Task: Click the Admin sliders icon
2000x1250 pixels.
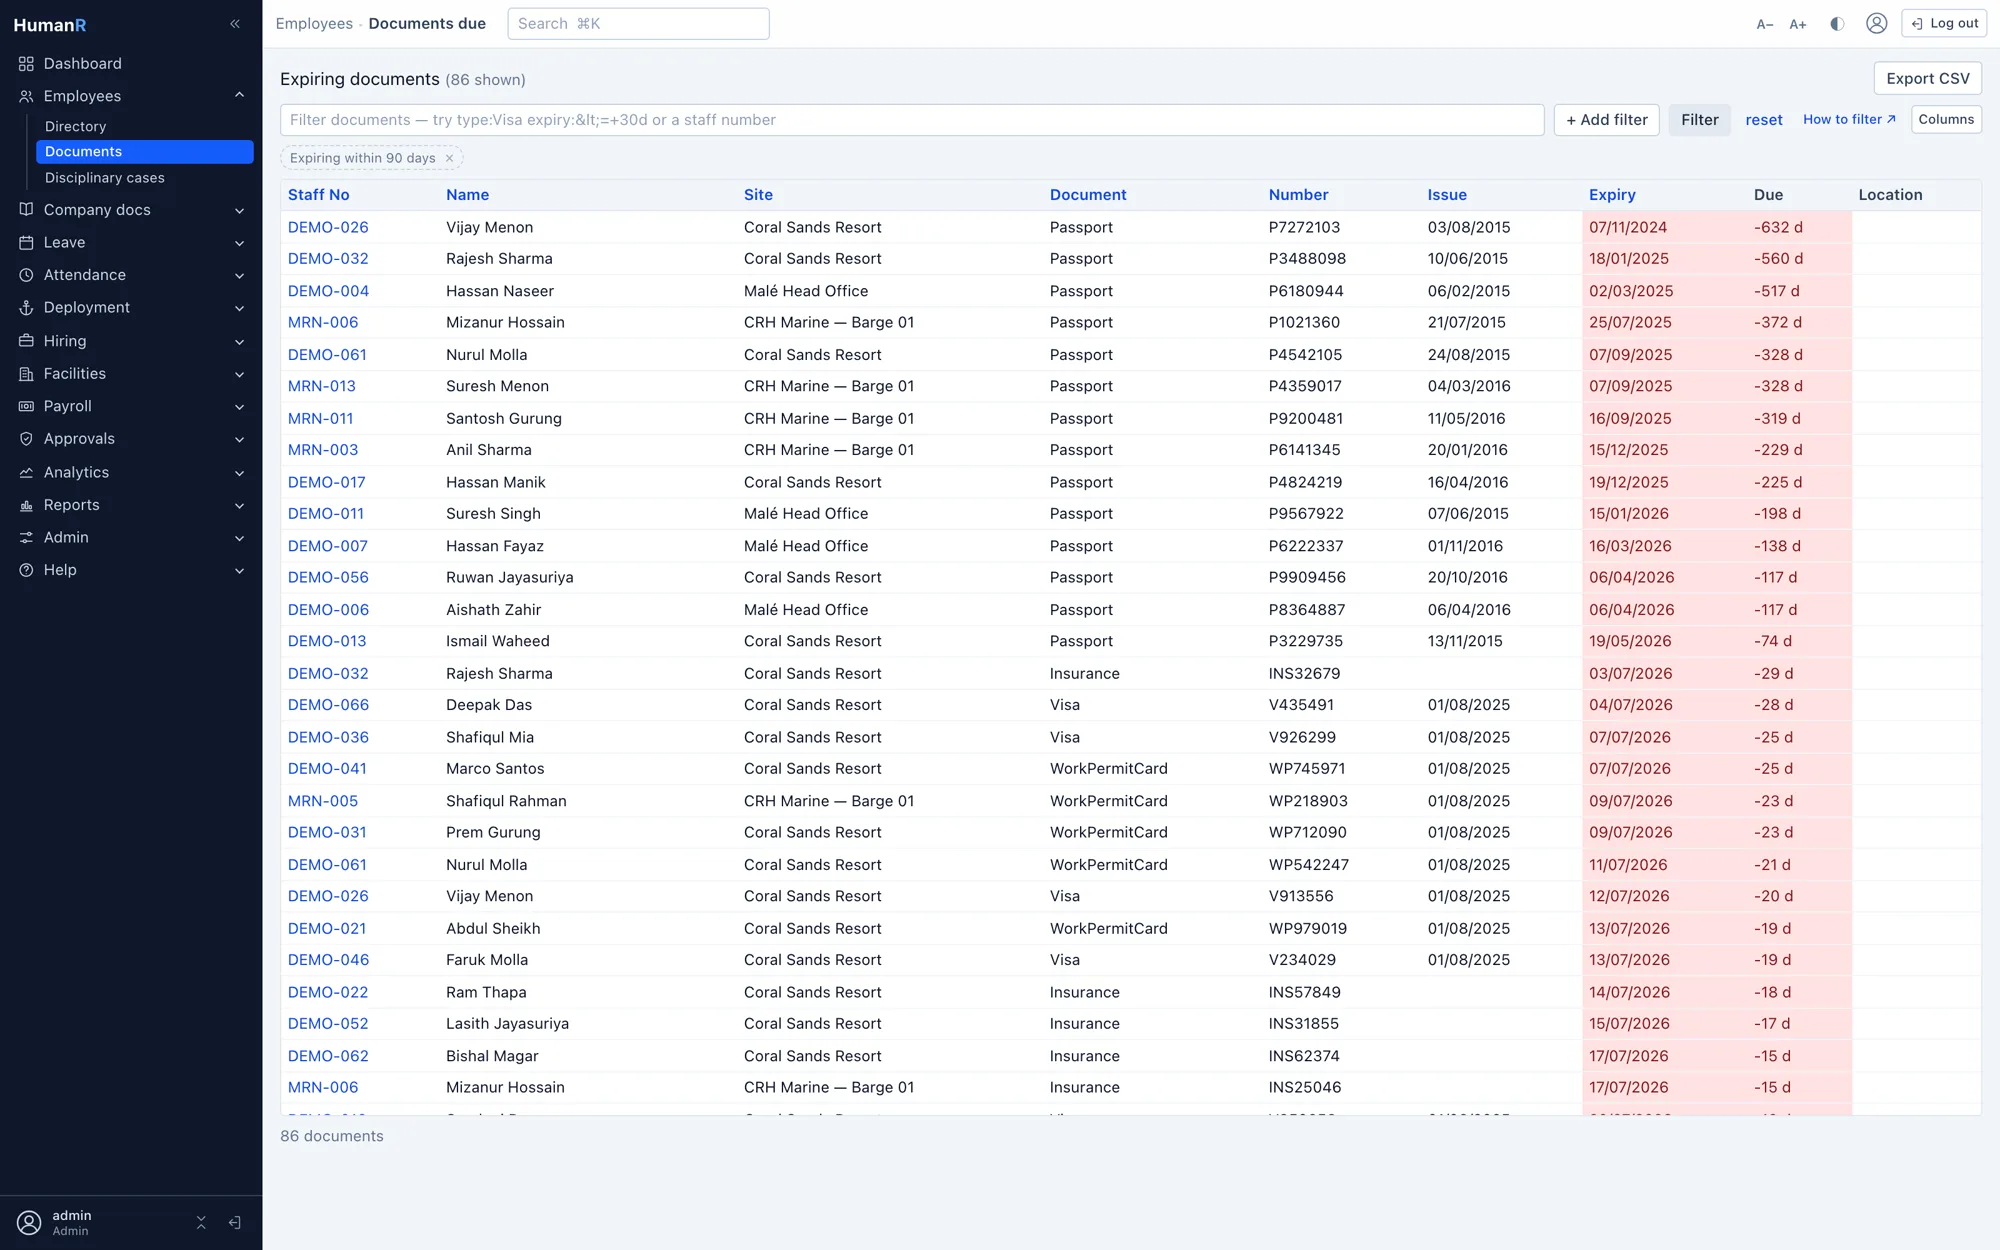Action: pos(26,538)
